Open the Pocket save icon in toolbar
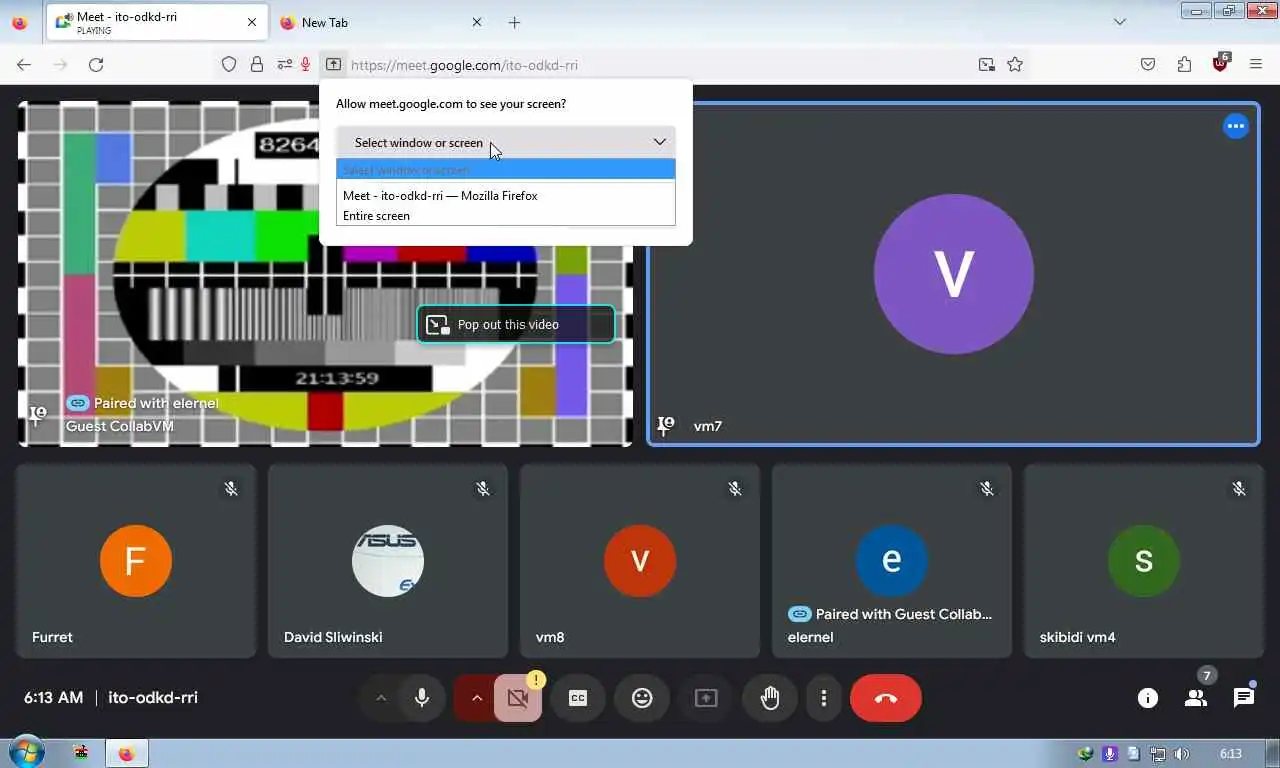This screenshot has height=768, width=1280. (1148, 65)
